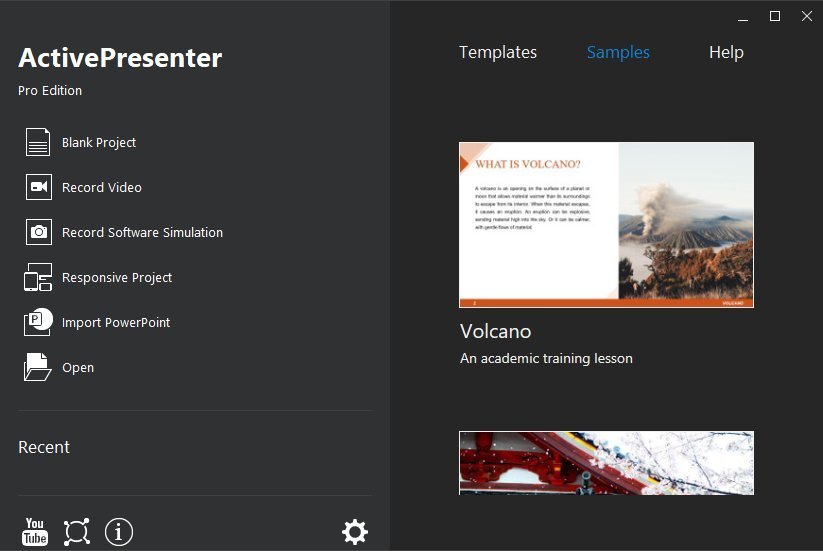Open the YouTube channel icon
823x551 pixels.
click(x=35, y=532)
